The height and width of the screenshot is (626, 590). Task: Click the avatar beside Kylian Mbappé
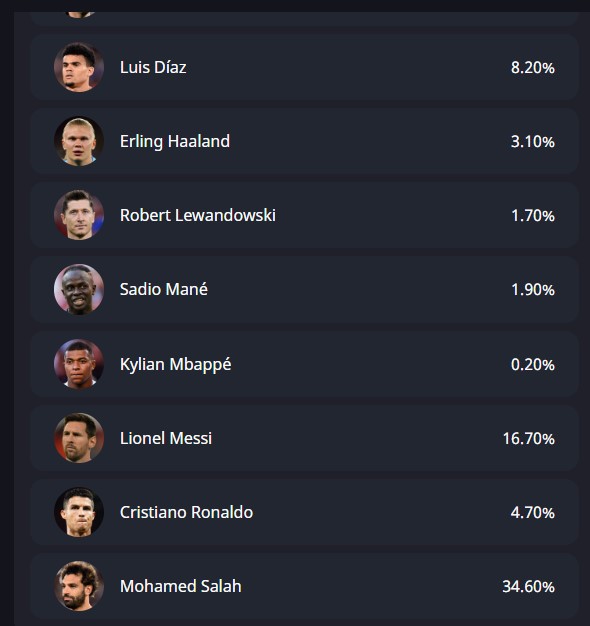tap(79, 364)
